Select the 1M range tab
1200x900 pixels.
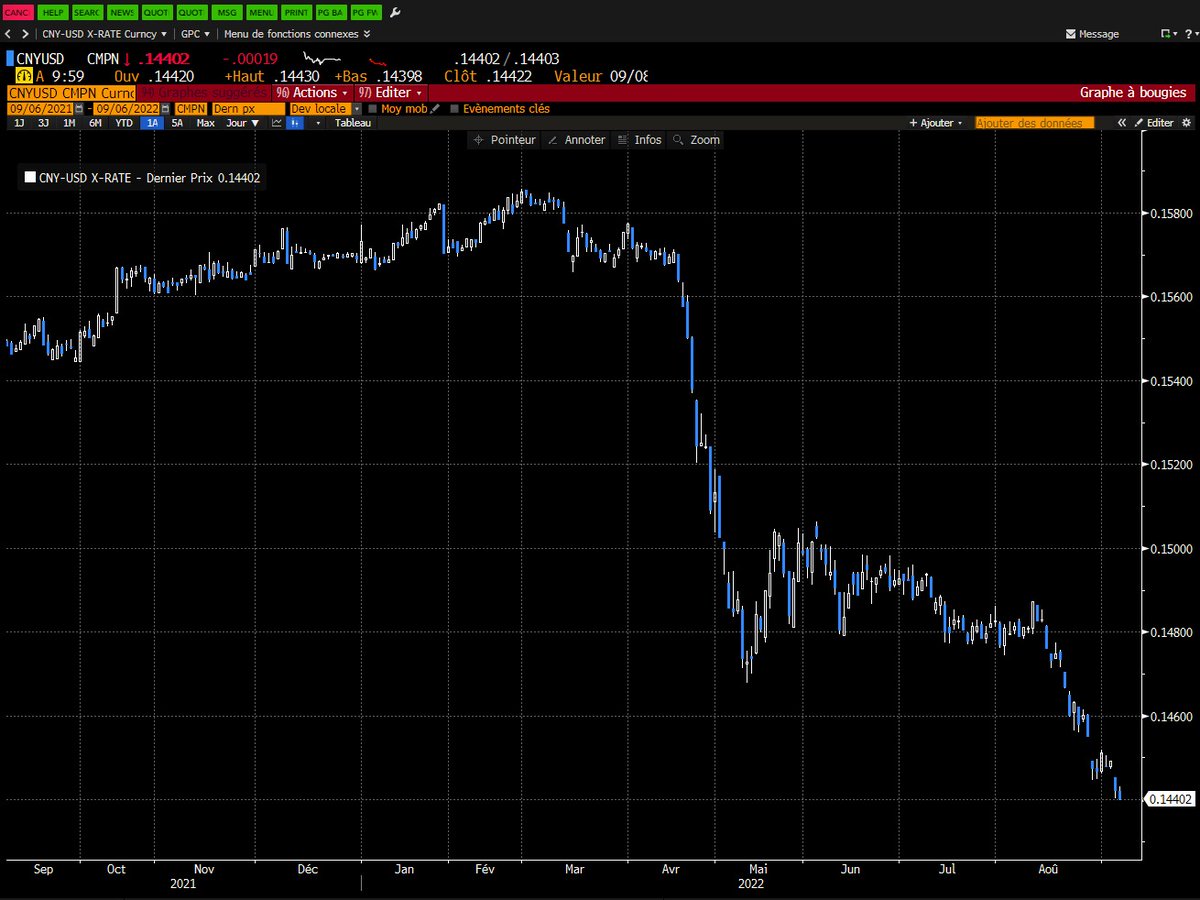coord(69,123)
